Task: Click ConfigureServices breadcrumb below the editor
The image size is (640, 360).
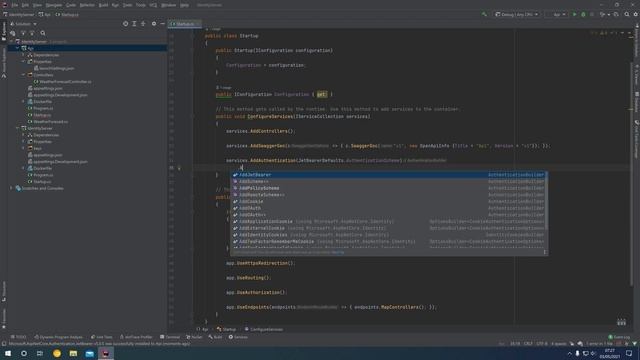Action: tap(263, 329)
